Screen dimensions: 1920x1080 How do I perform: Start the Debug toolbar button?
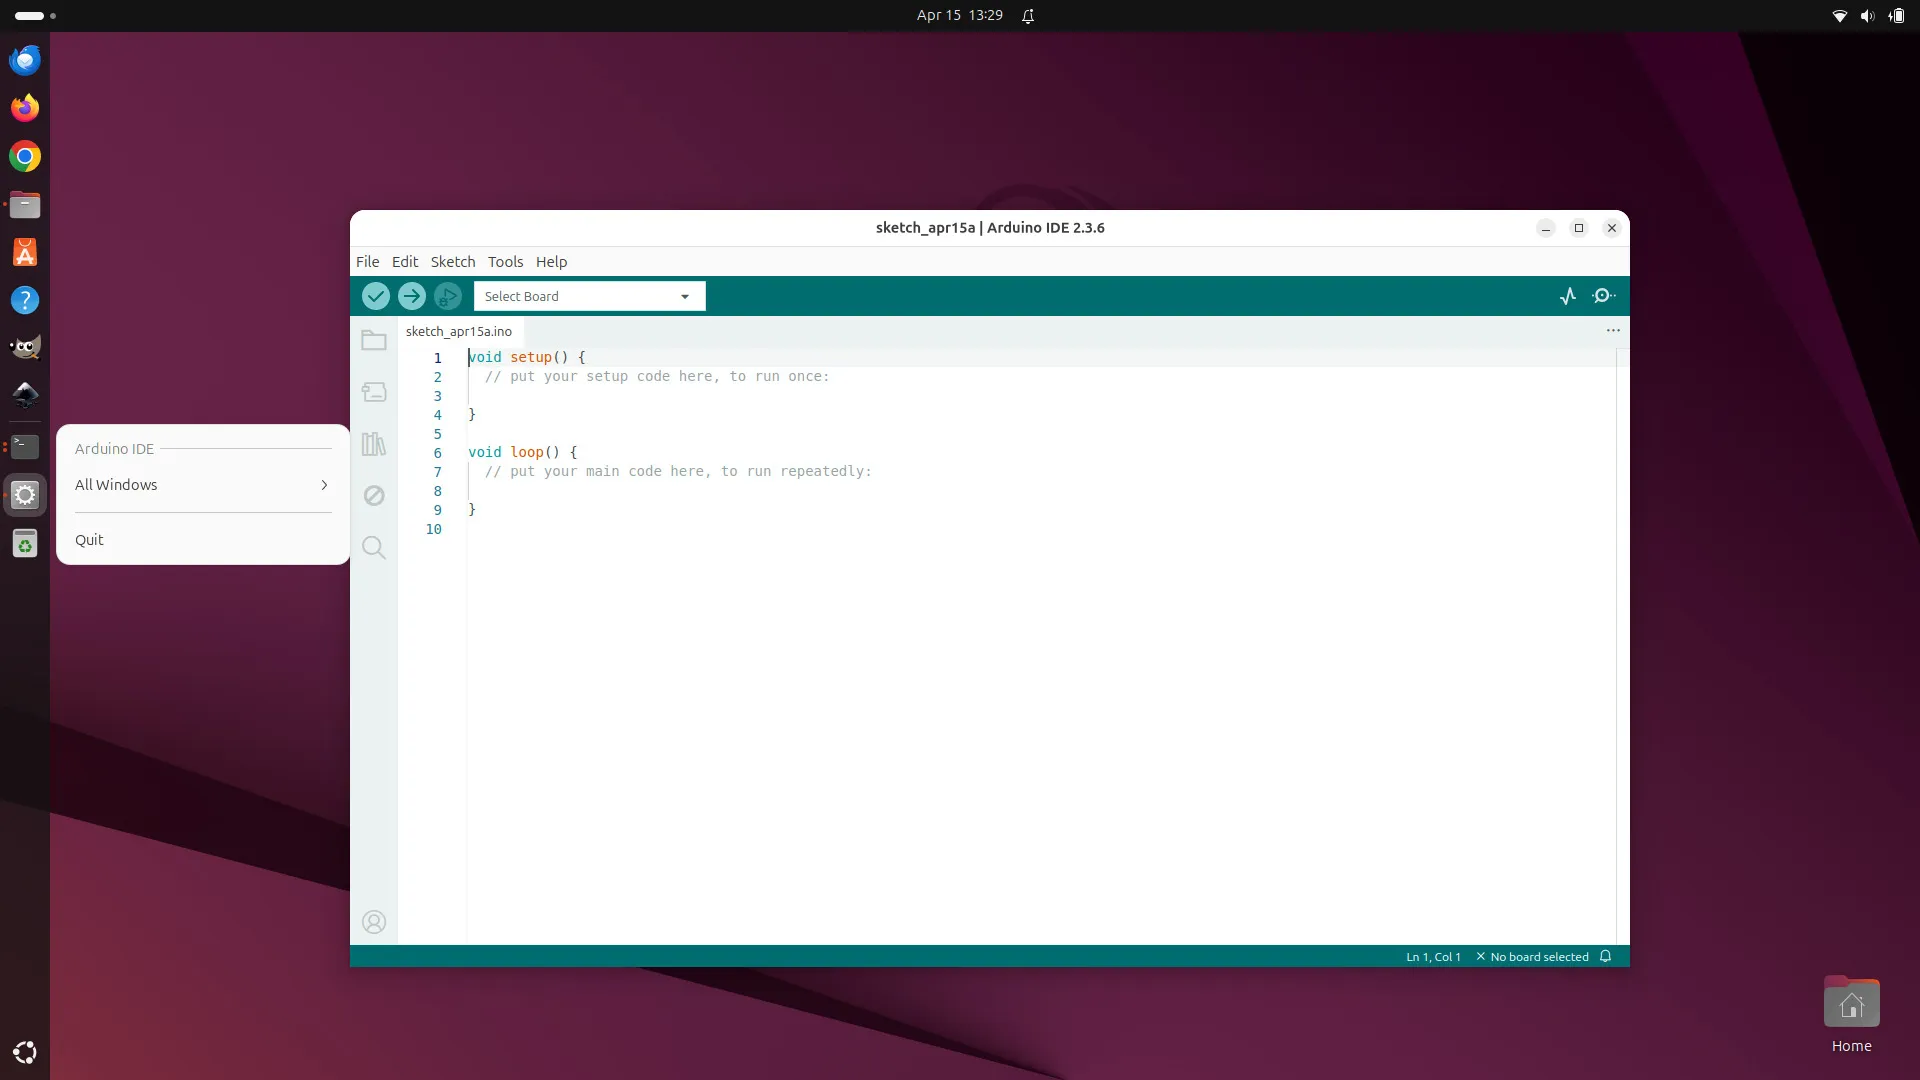point(448,296)
